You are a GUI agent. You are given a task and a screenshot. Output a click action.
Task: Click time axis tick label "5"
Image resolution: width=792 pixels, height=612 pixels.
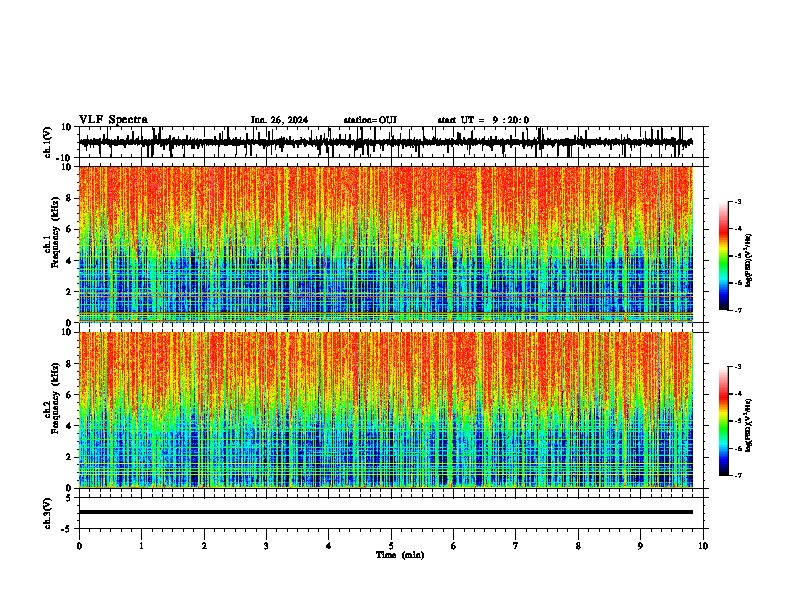pyautogui.click(x=391, y=546)
